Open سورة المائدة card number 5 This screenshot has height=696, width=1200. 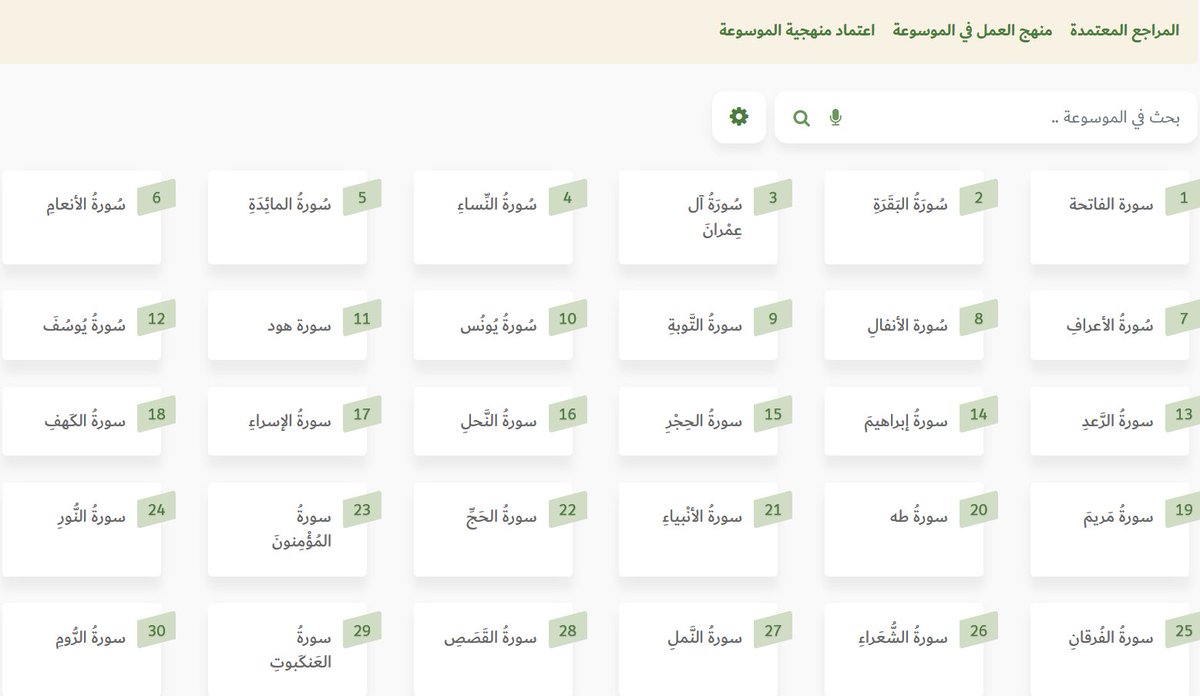(287, 216)
